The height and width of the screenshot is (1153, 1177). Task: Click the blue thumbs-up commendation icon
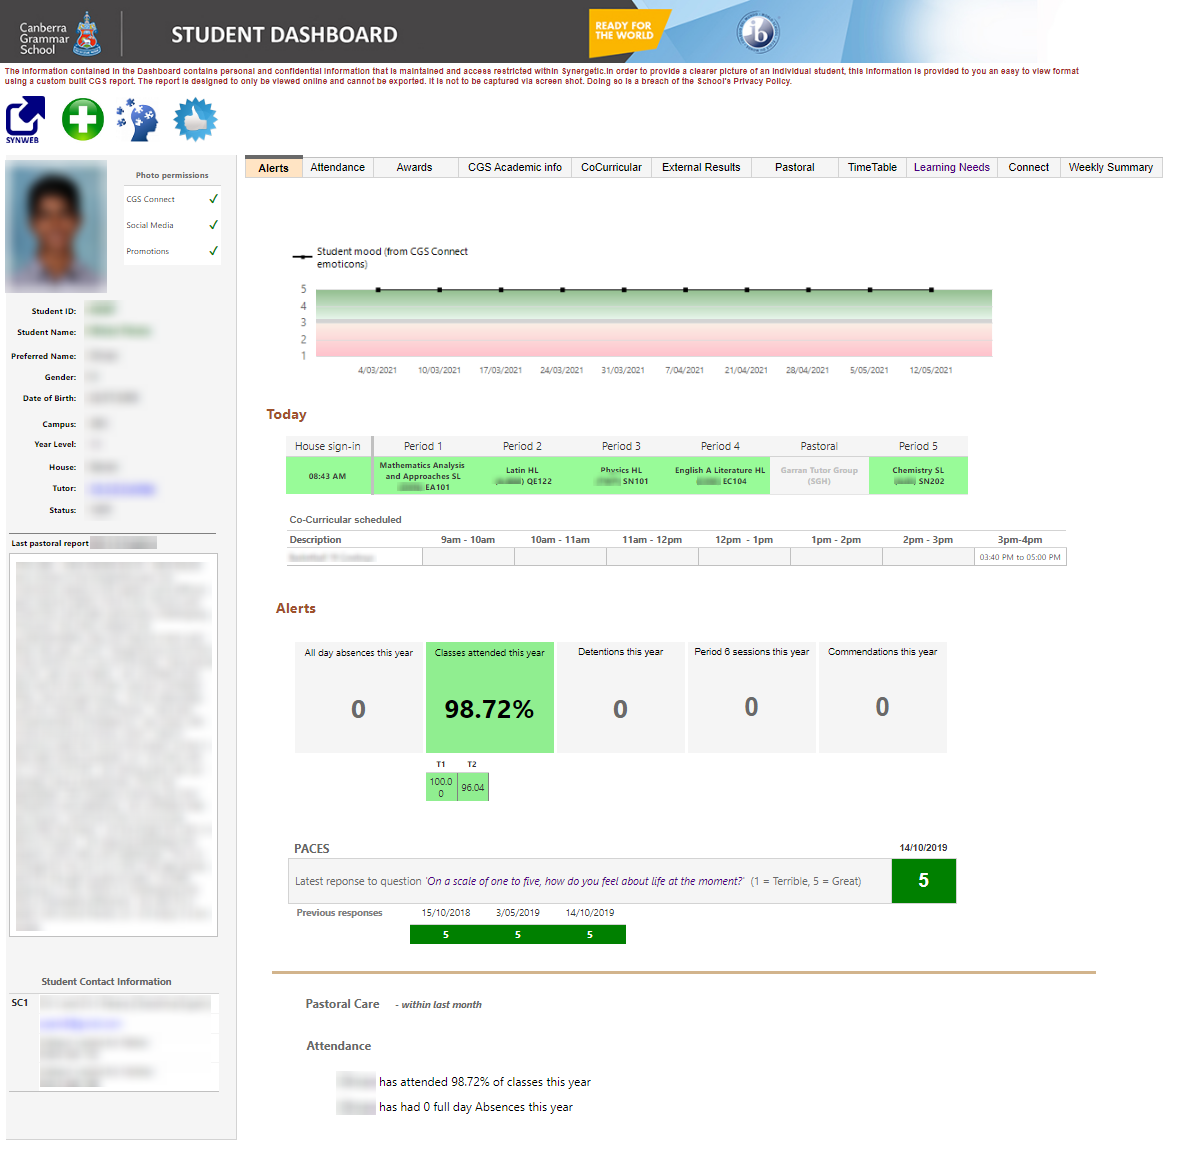point(195,120)
